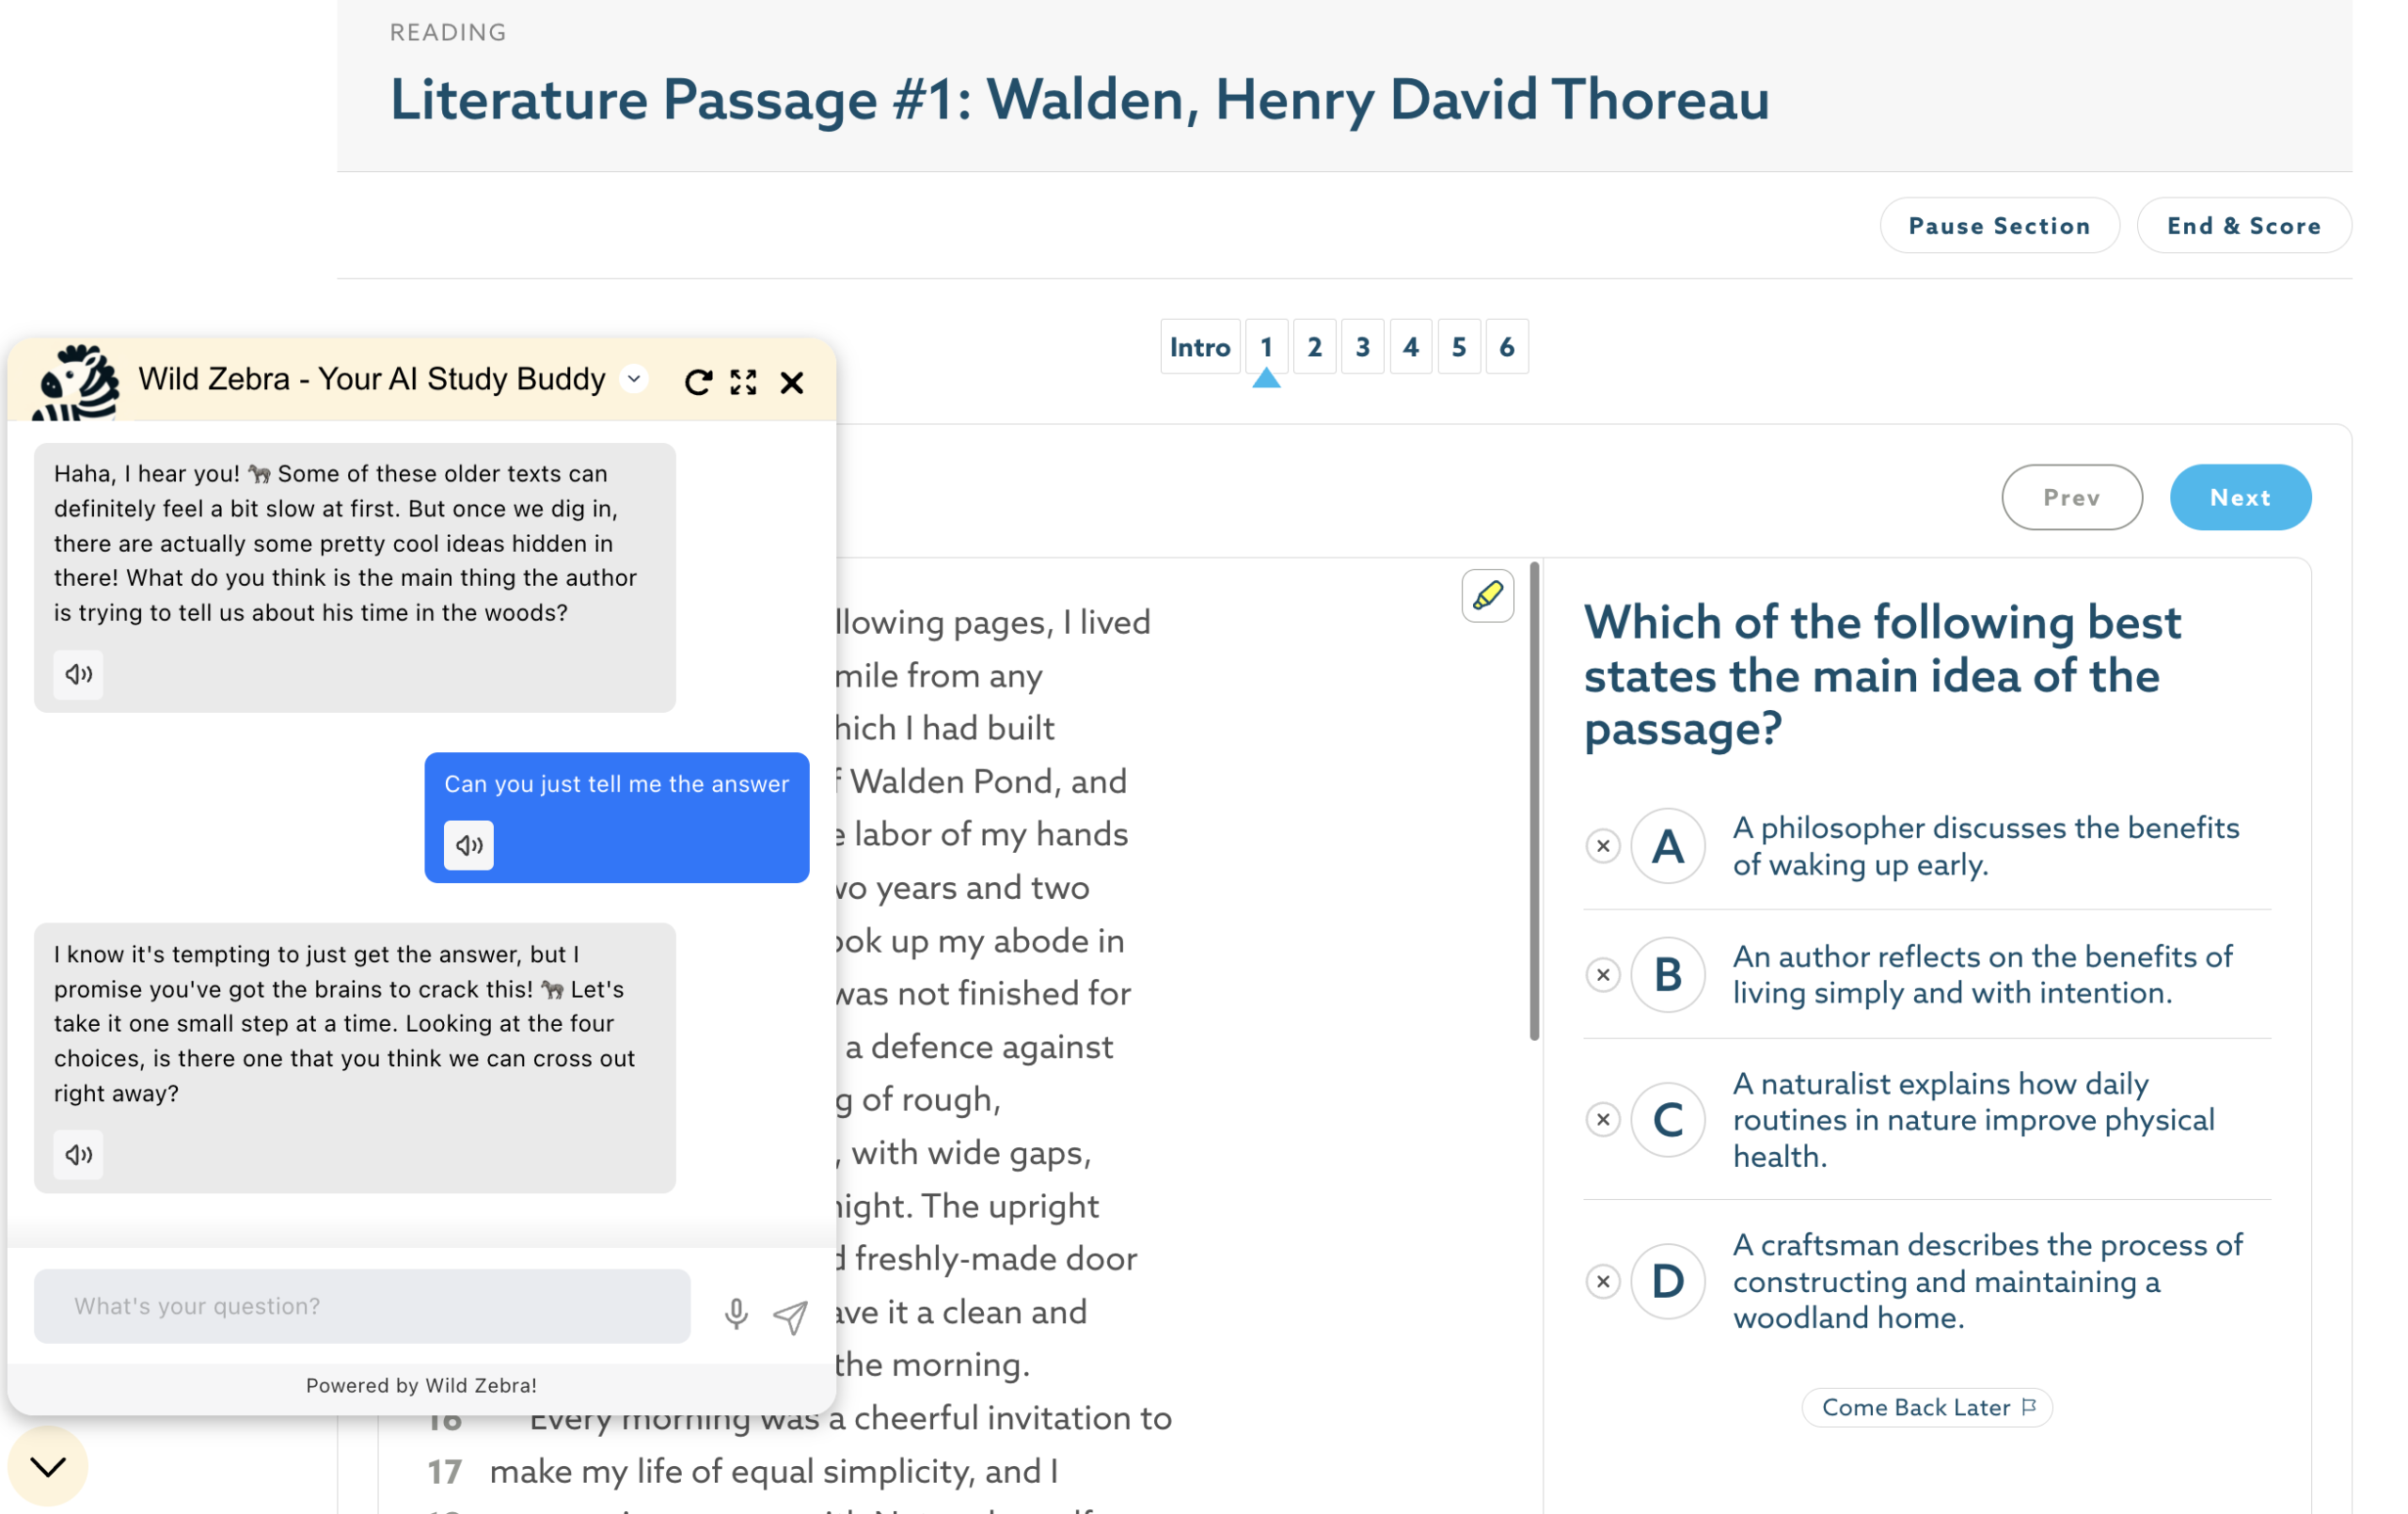Send the chat message with paper plane icon
Viewport: 2408px width, 1514px height.
click(x=790, y=1316)
